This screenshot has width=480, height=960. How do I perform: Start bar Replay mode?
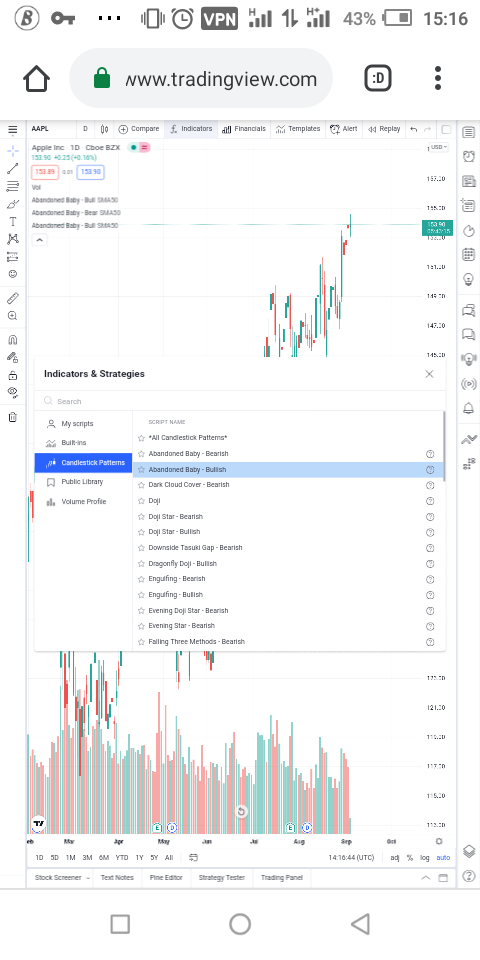click(x=384, y=129)
